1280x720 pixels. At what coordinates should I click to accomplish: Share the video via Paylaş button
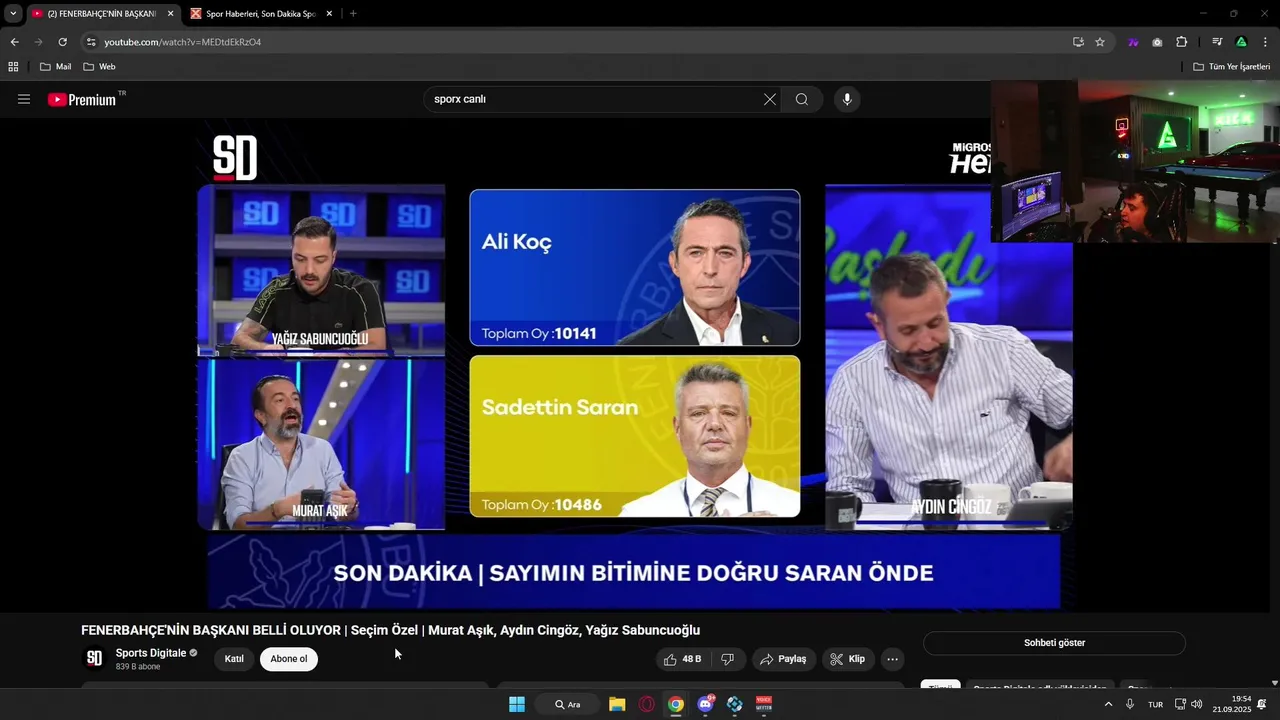(783, 659)
